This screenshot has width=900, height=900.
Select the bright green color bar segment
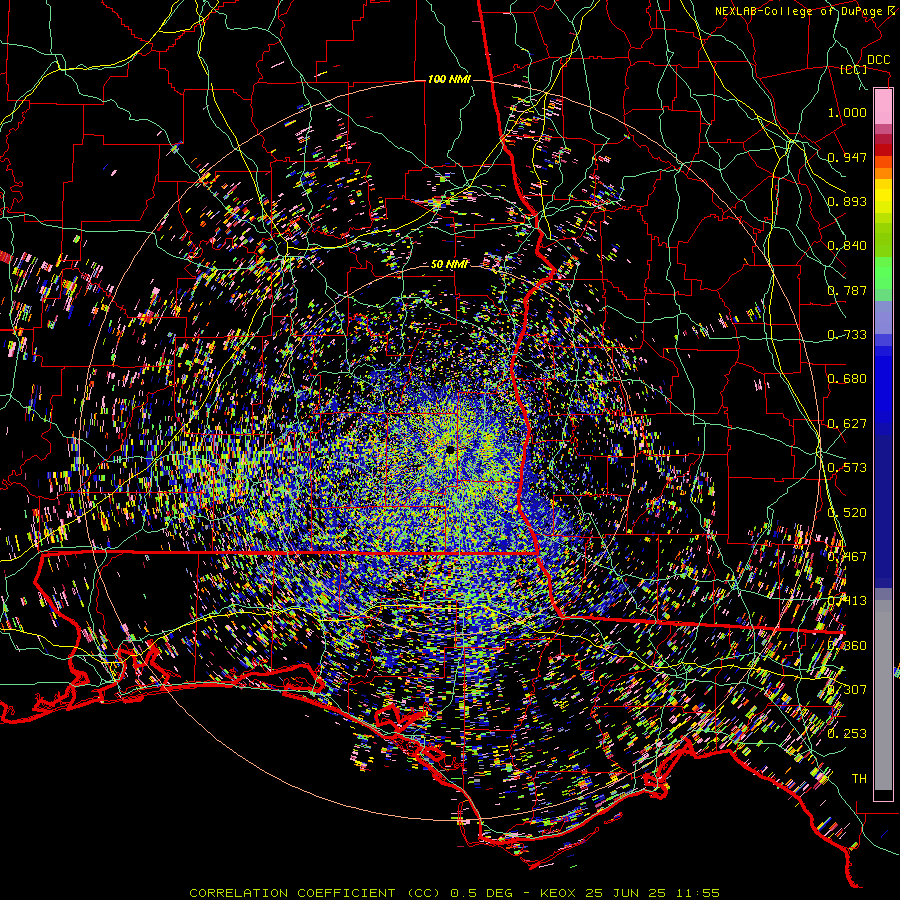[x=883, y=273]
